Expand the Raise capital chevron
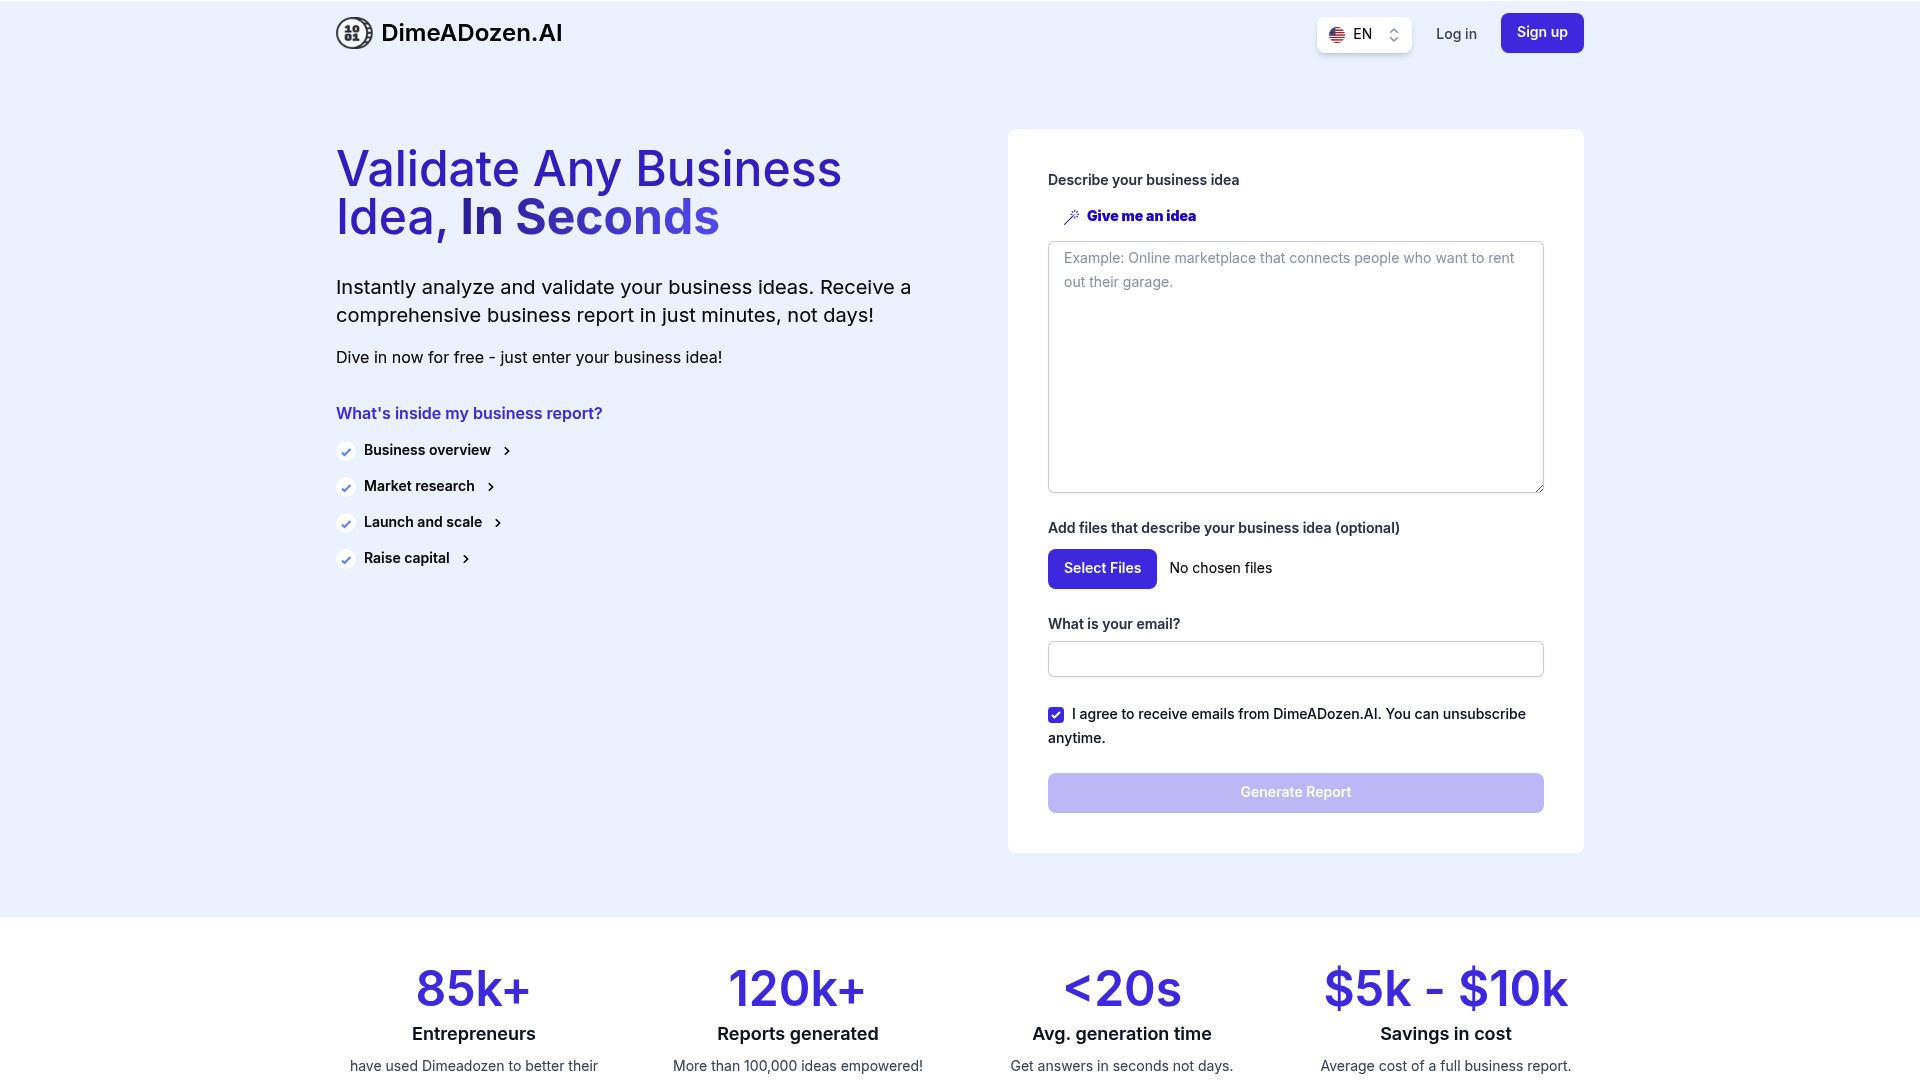The width and height of the screenshot is (1920, 1080). (466, 559)
